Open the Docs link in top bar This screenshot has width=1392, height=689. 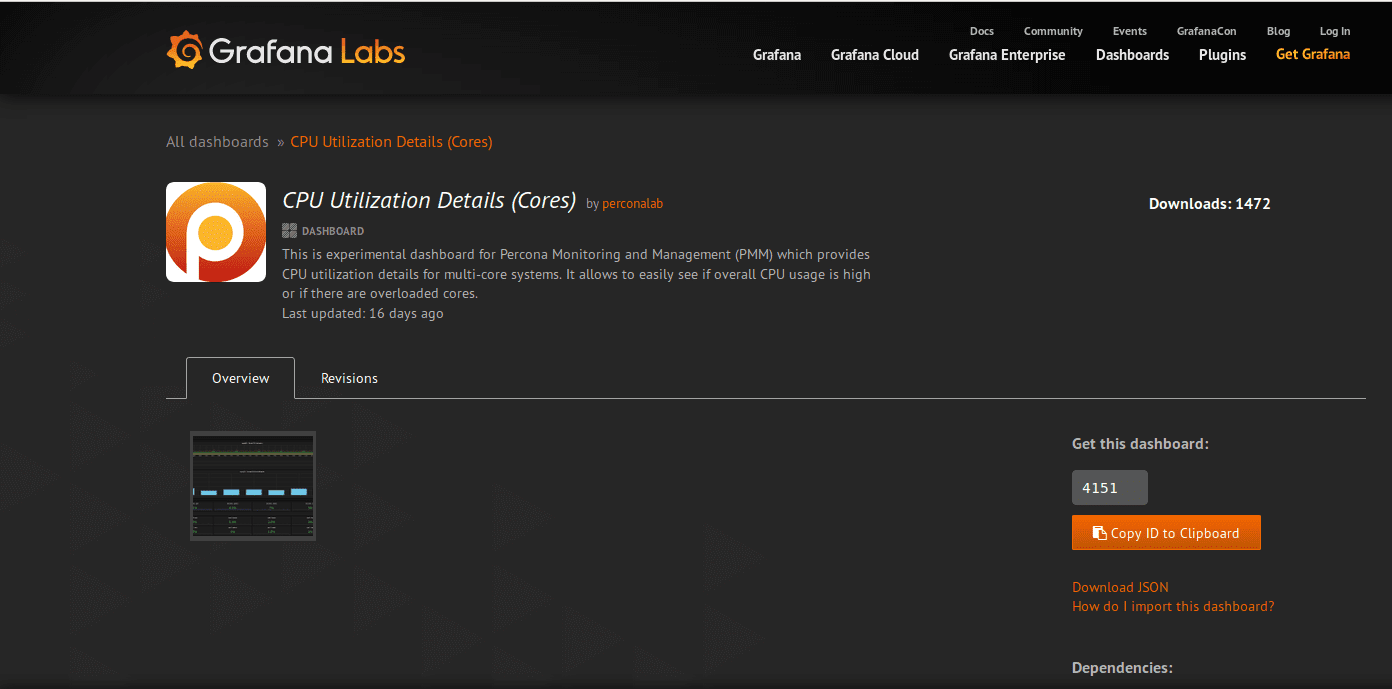982,31
